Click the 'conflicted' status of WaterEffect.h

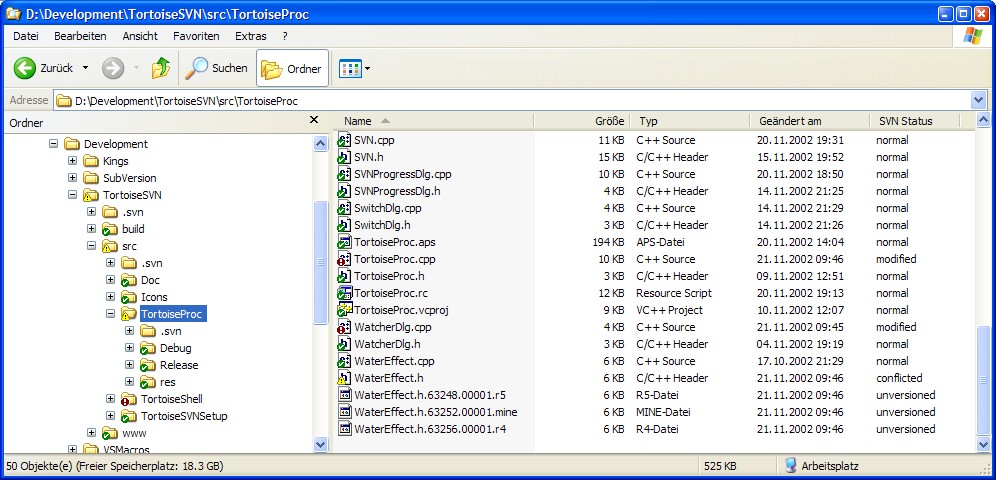(899, 378)
